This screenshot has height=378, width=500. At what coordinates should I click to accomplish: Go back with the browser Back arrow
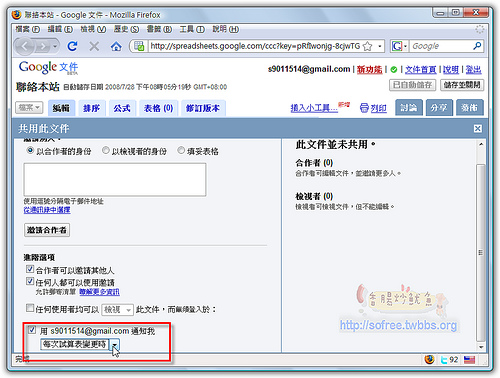[x=25, y=46]
